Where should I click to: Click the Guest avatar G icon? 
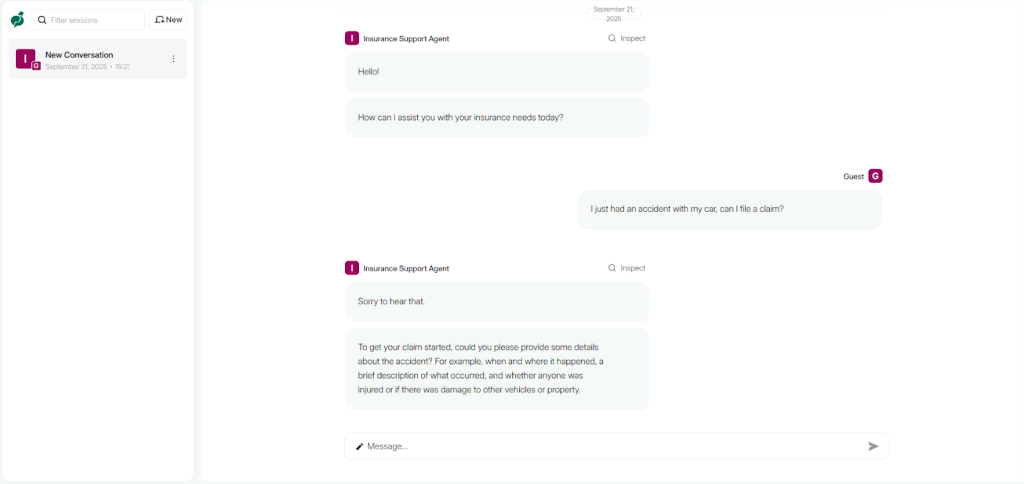click(875, 176)
